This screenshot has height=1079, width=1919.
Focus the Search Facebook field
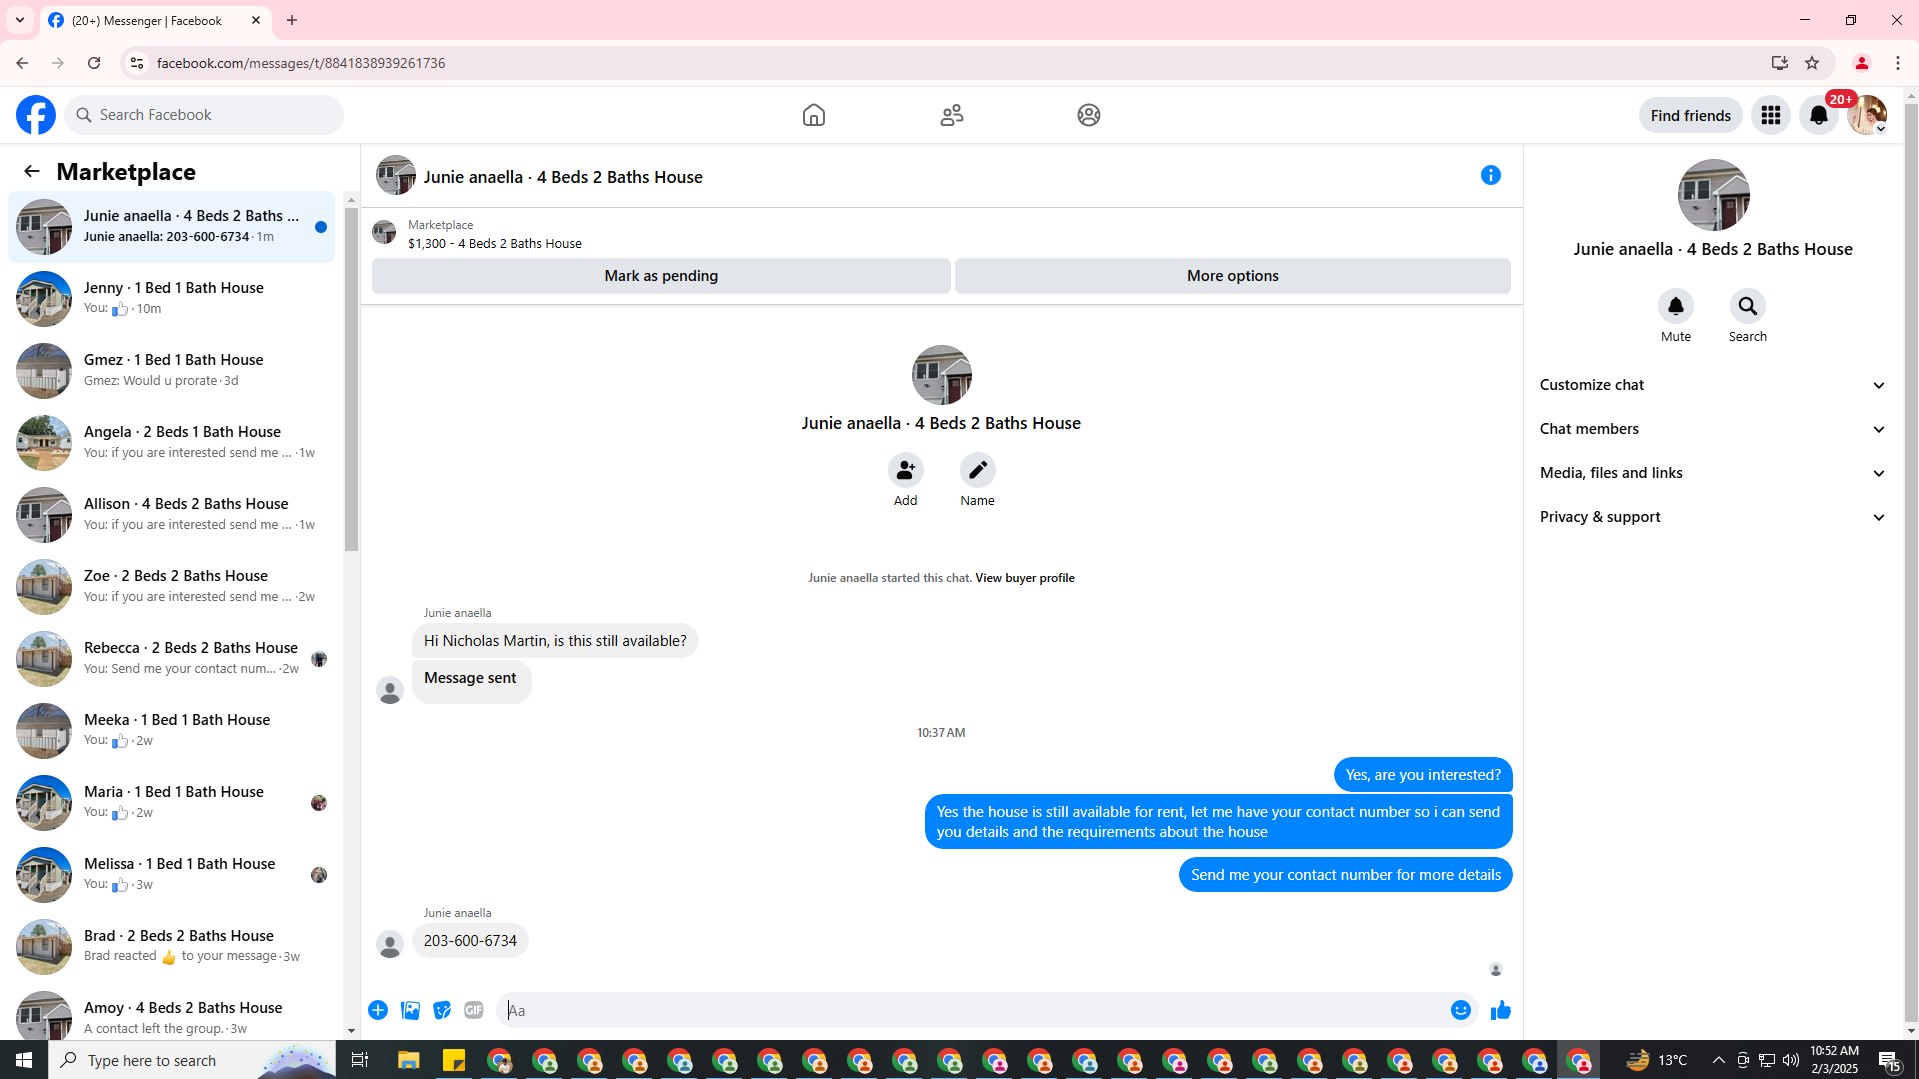[x=205, y=115]
